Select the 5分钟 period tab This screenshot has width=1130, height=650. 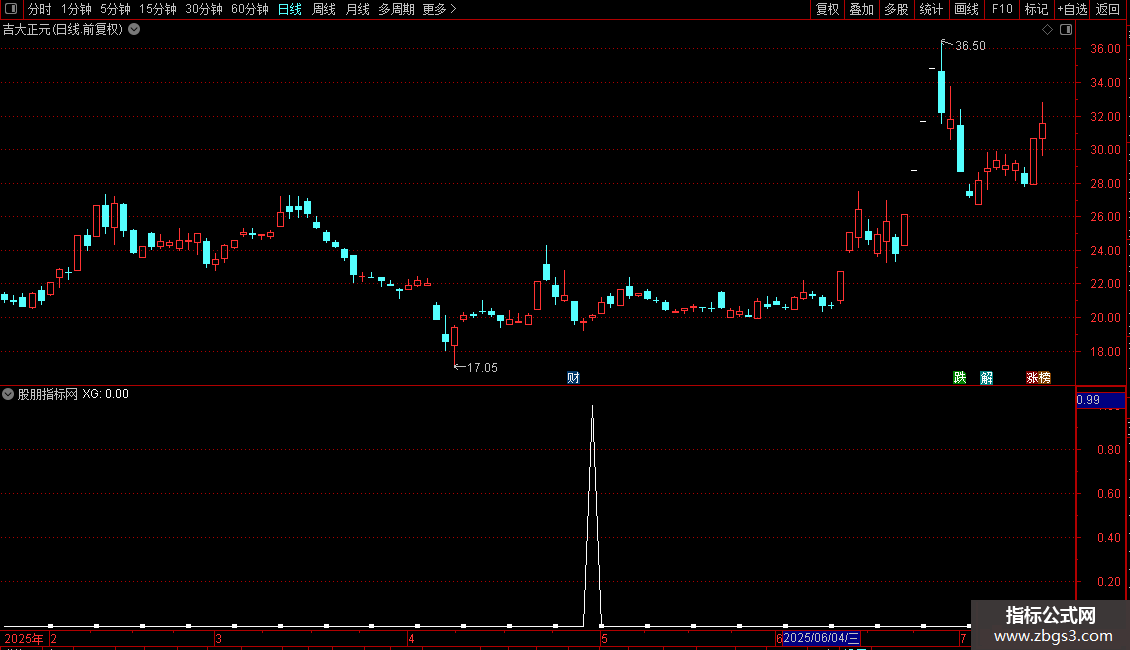point(115,9)
